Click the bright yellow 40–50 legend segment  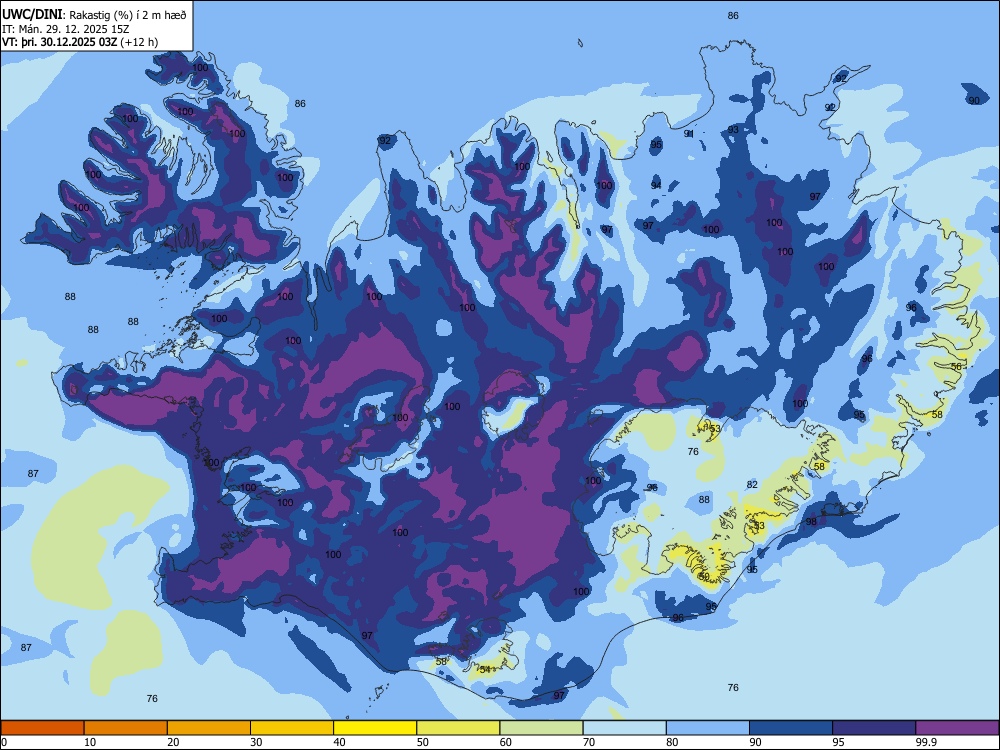pyautogui.click(x=374, y=728)
